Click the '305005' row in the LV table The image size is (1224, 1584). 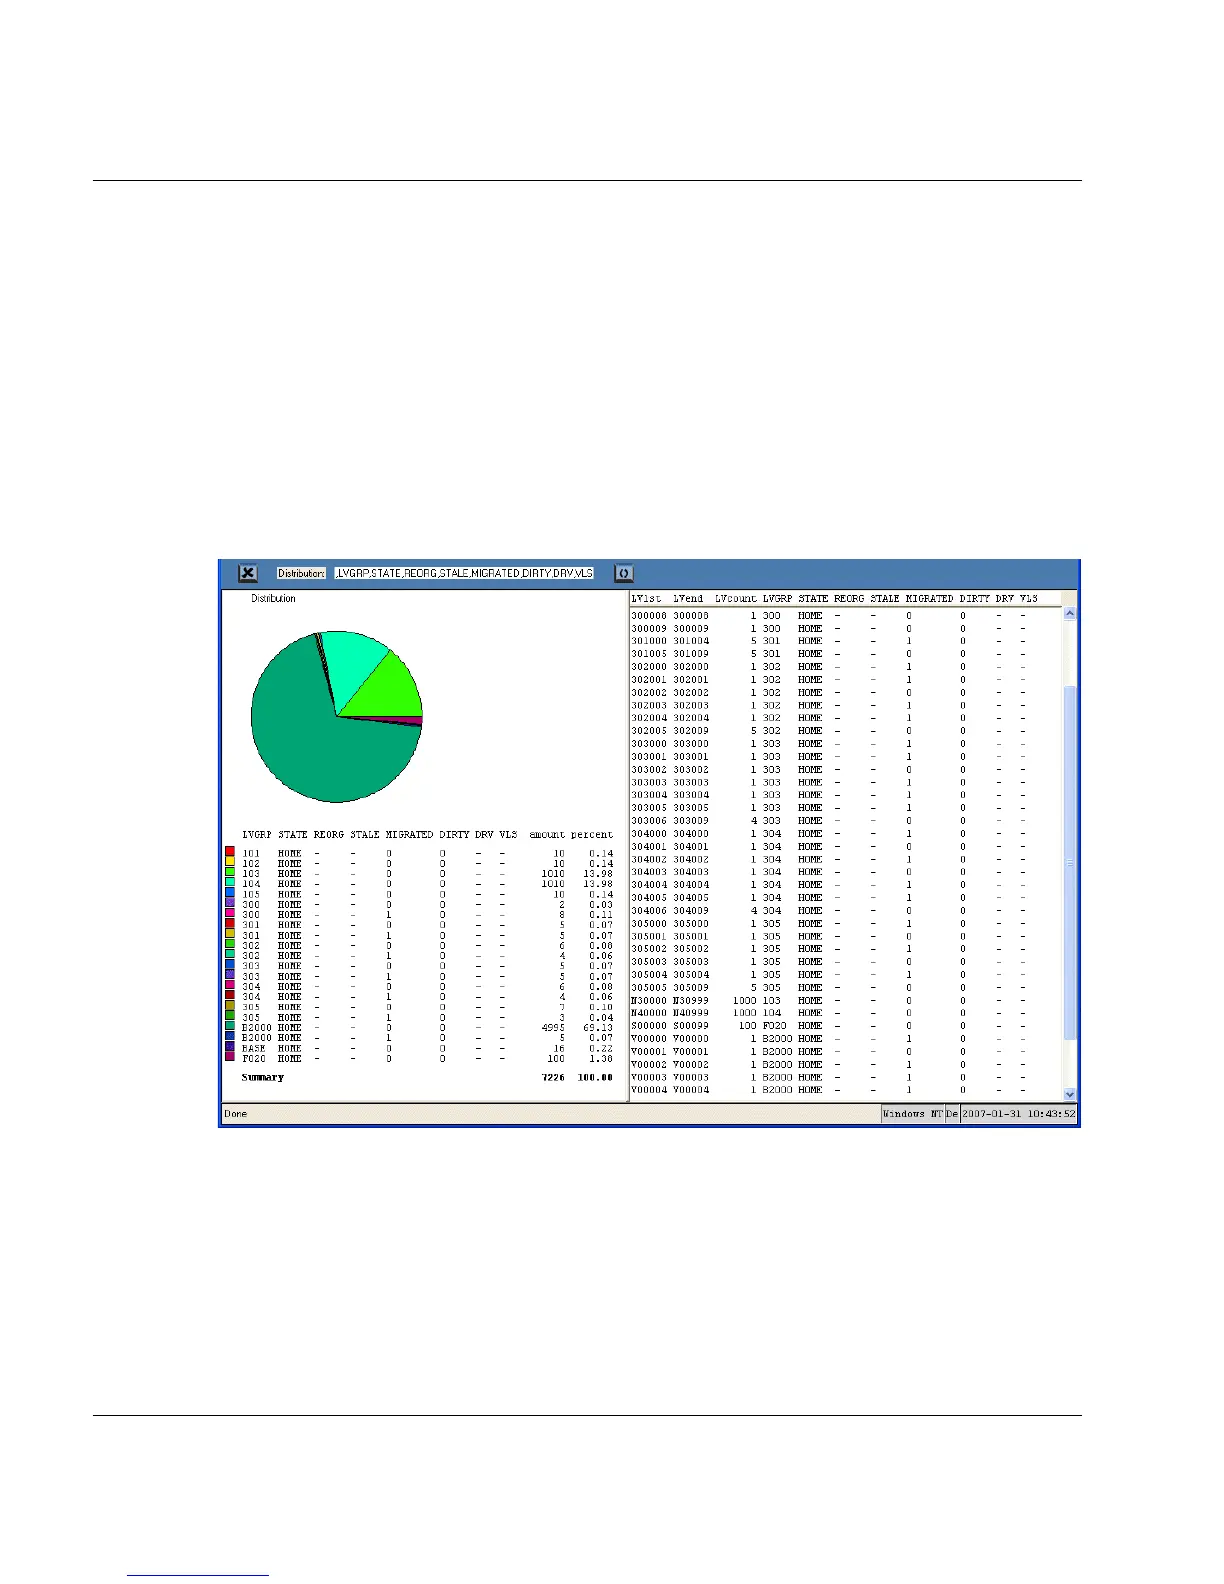click(830, 988)
